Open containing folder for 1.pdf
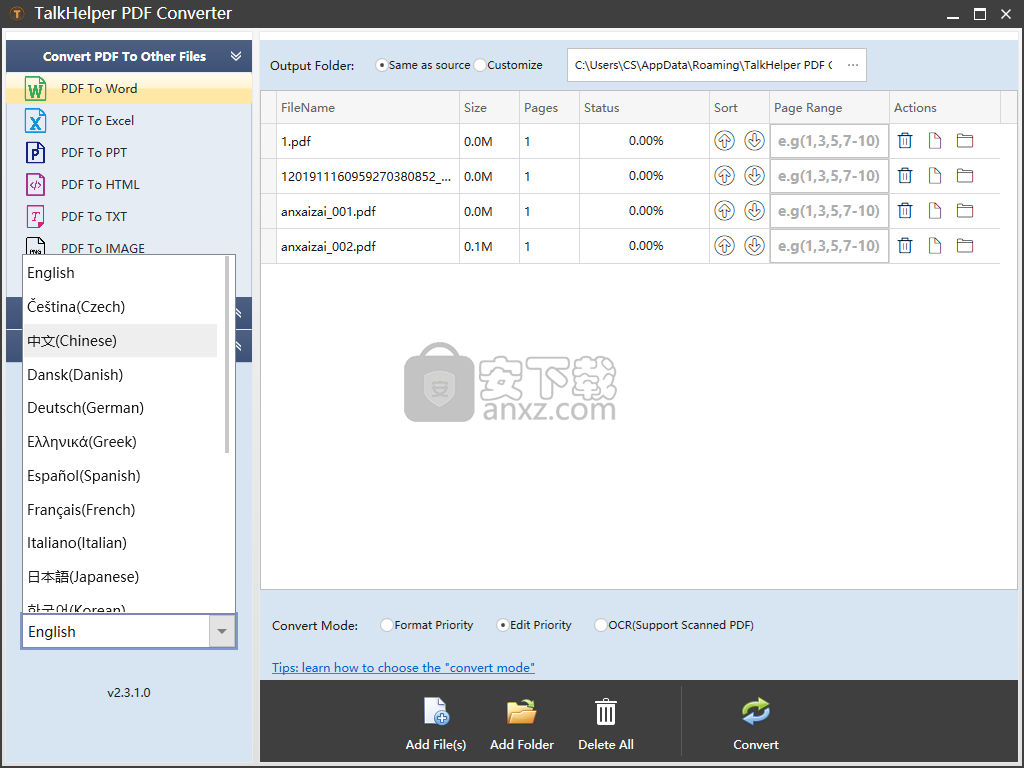 [965, 140]
